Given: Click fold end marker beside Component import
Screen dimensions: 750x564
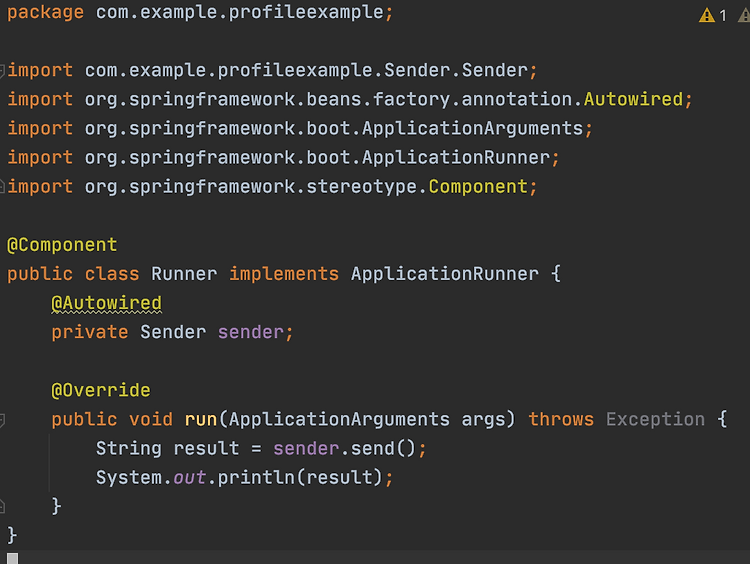Looking at the screenshot, I should (2, 186).
